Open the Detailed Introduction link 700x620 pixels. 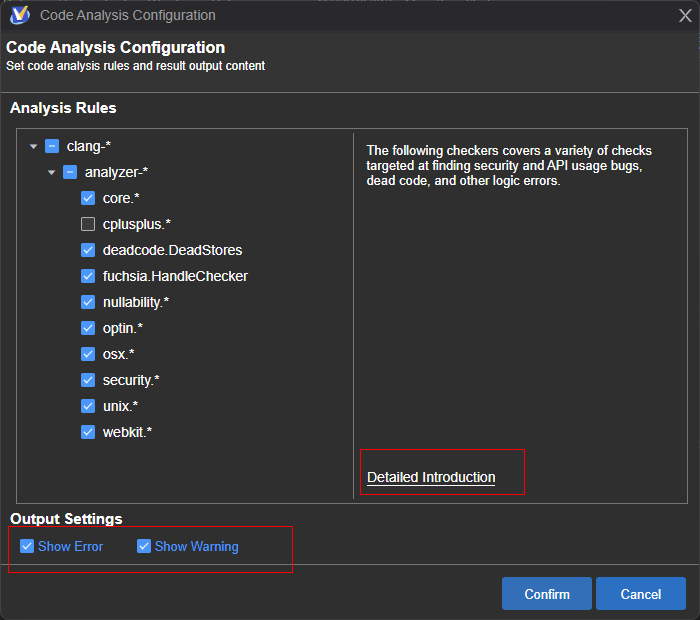coord(431,477)
